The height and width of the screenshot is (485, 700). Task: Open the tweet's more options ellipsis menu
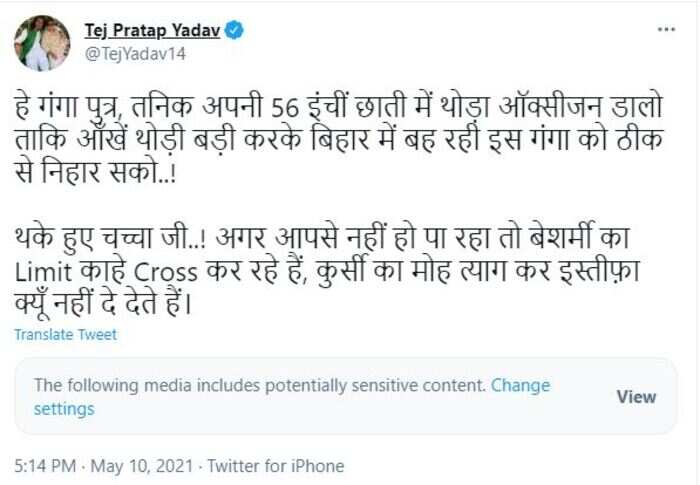click(666, 29)
